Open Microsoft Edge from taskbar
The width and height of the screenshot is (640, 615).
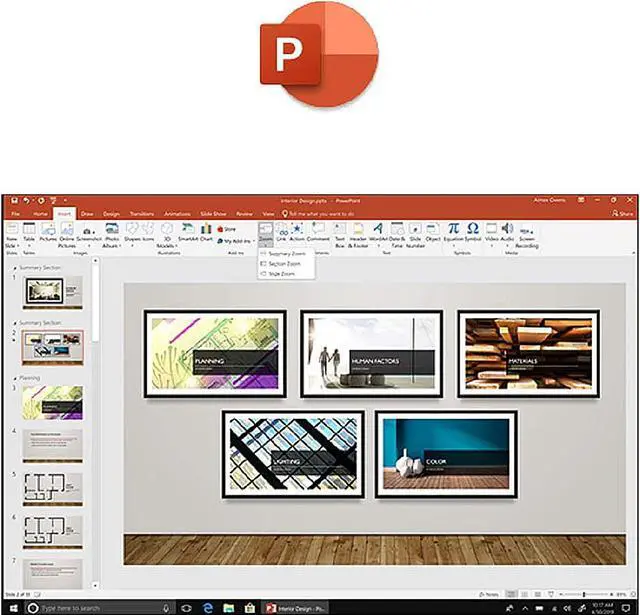point(208,608)
